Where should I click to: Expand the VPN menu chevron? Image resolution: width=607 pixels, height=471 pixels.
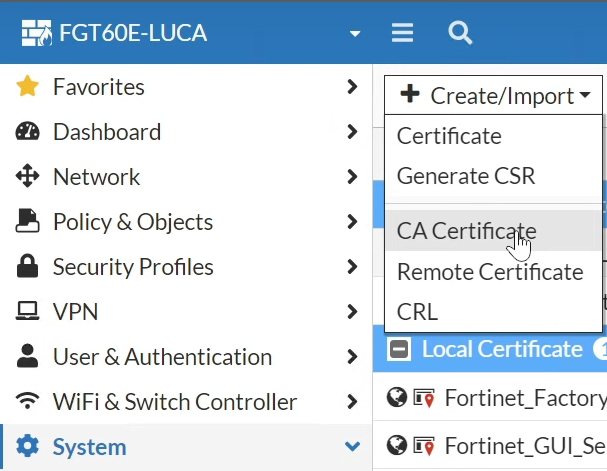352,311
